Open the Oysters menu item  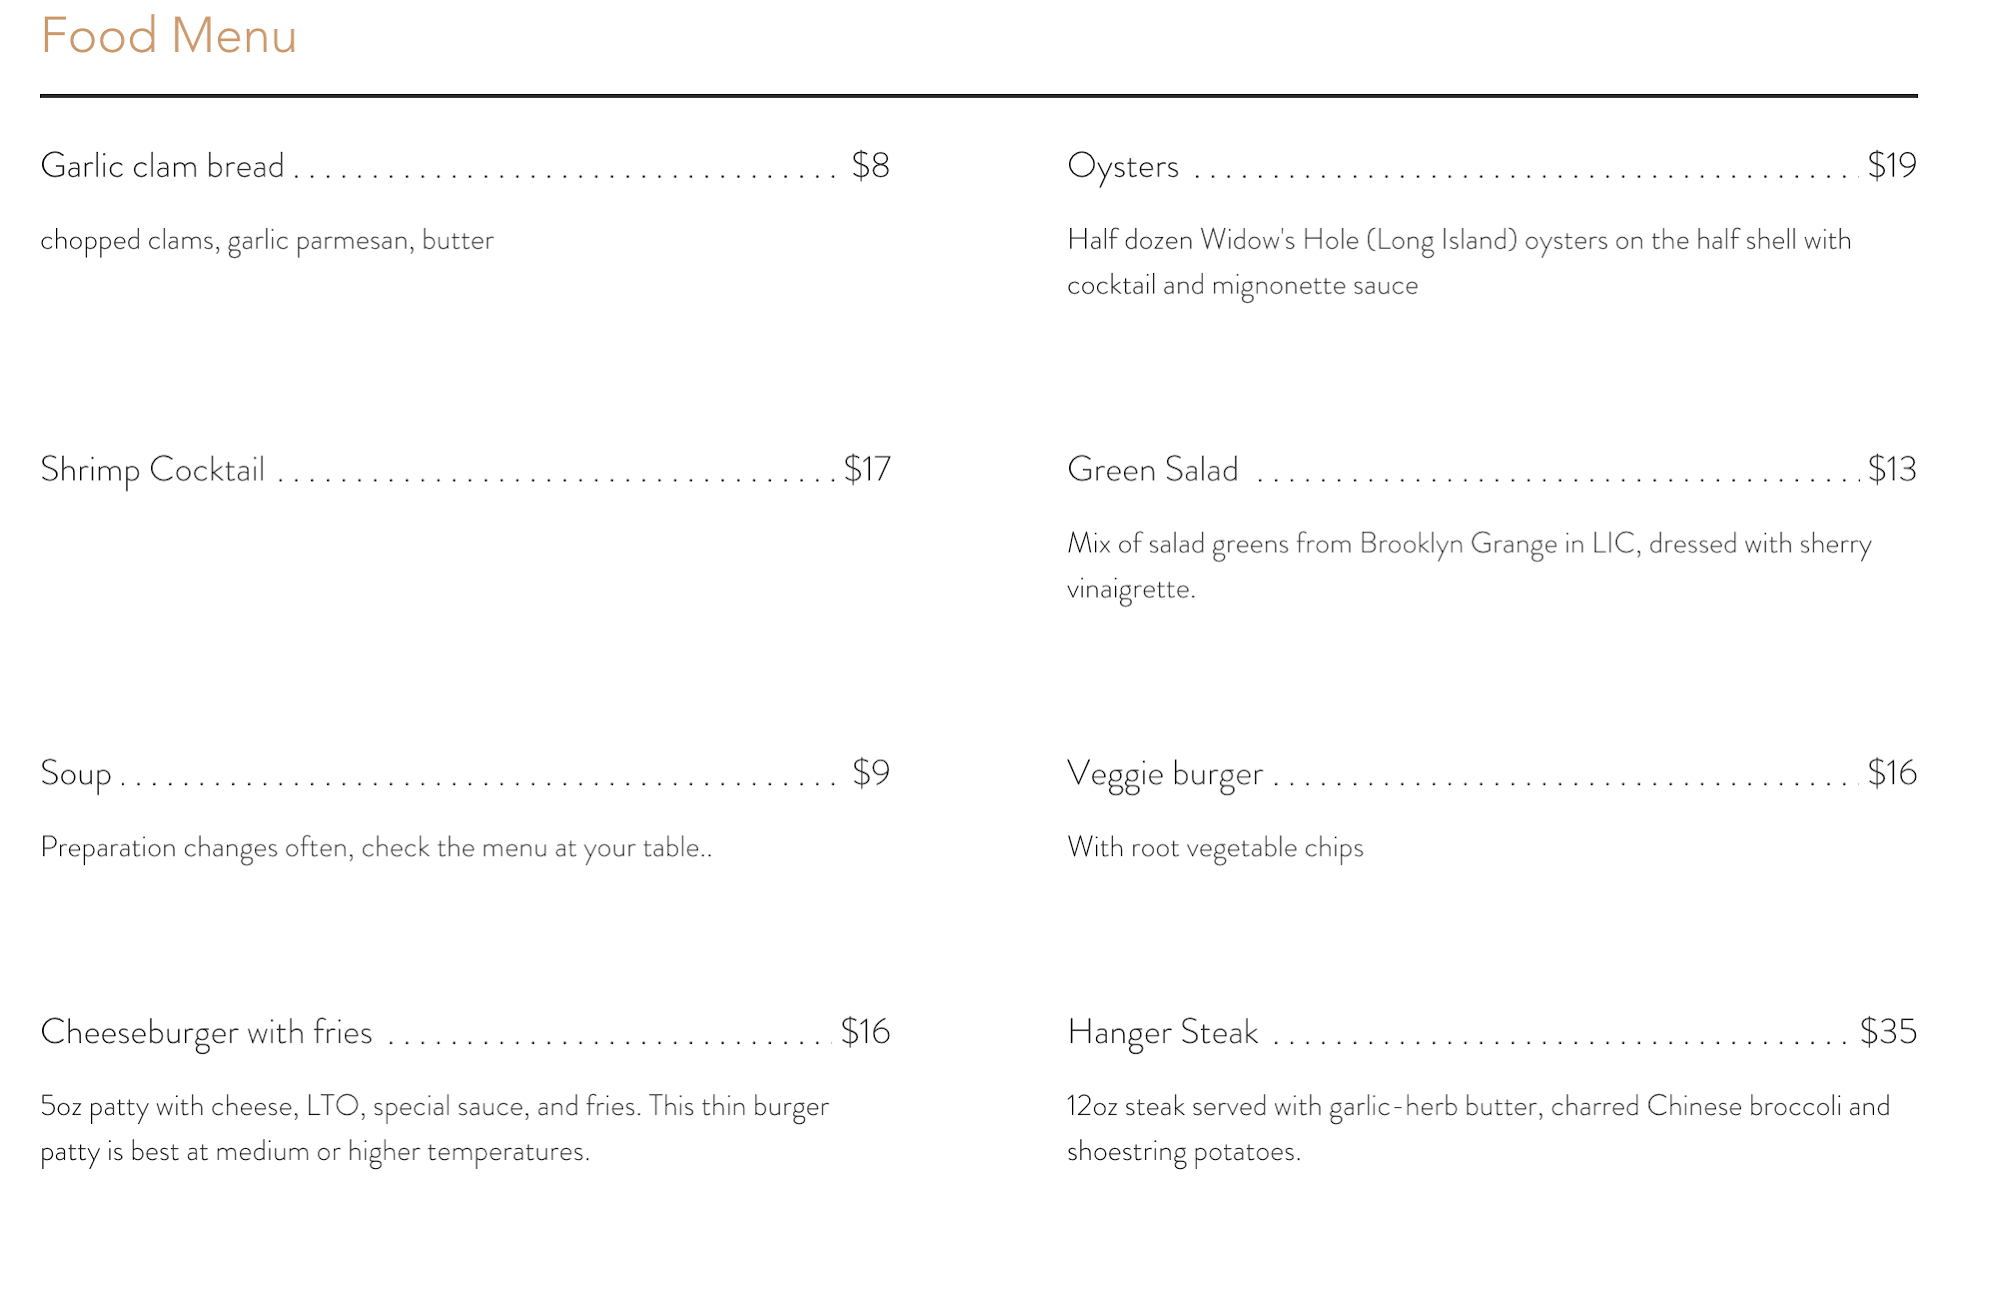pyautogui.click(x=1123, y=166)
